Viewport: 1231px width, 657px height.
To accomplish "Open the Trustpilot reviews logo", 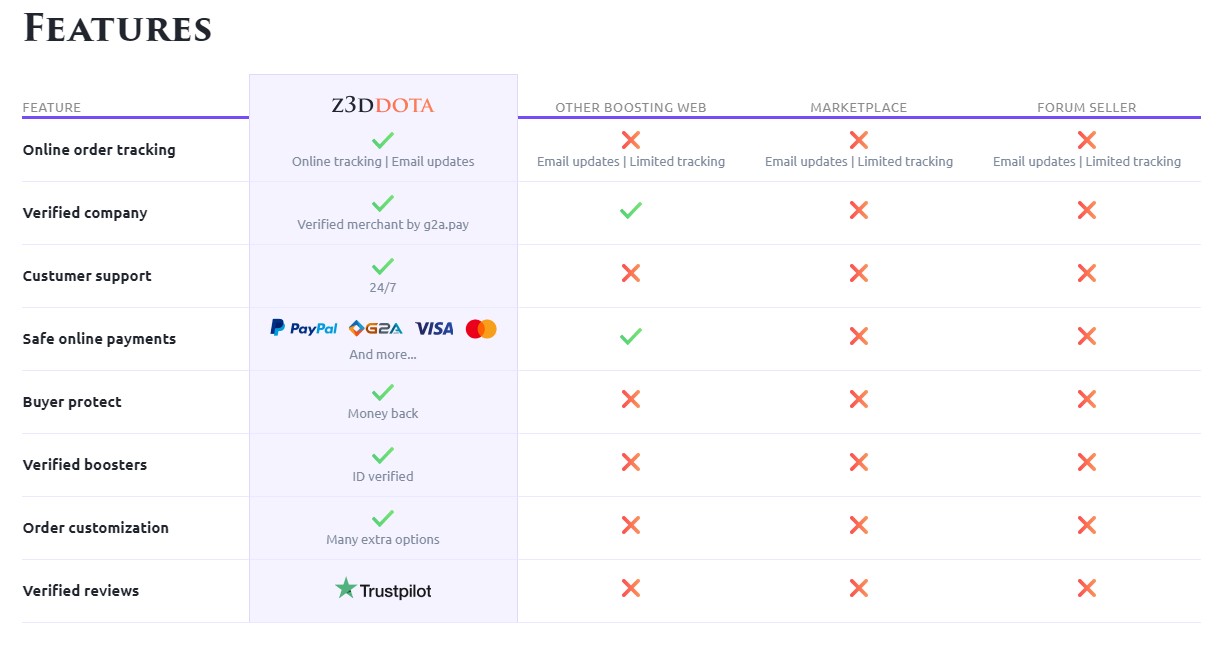I will [x=383, y=590].
